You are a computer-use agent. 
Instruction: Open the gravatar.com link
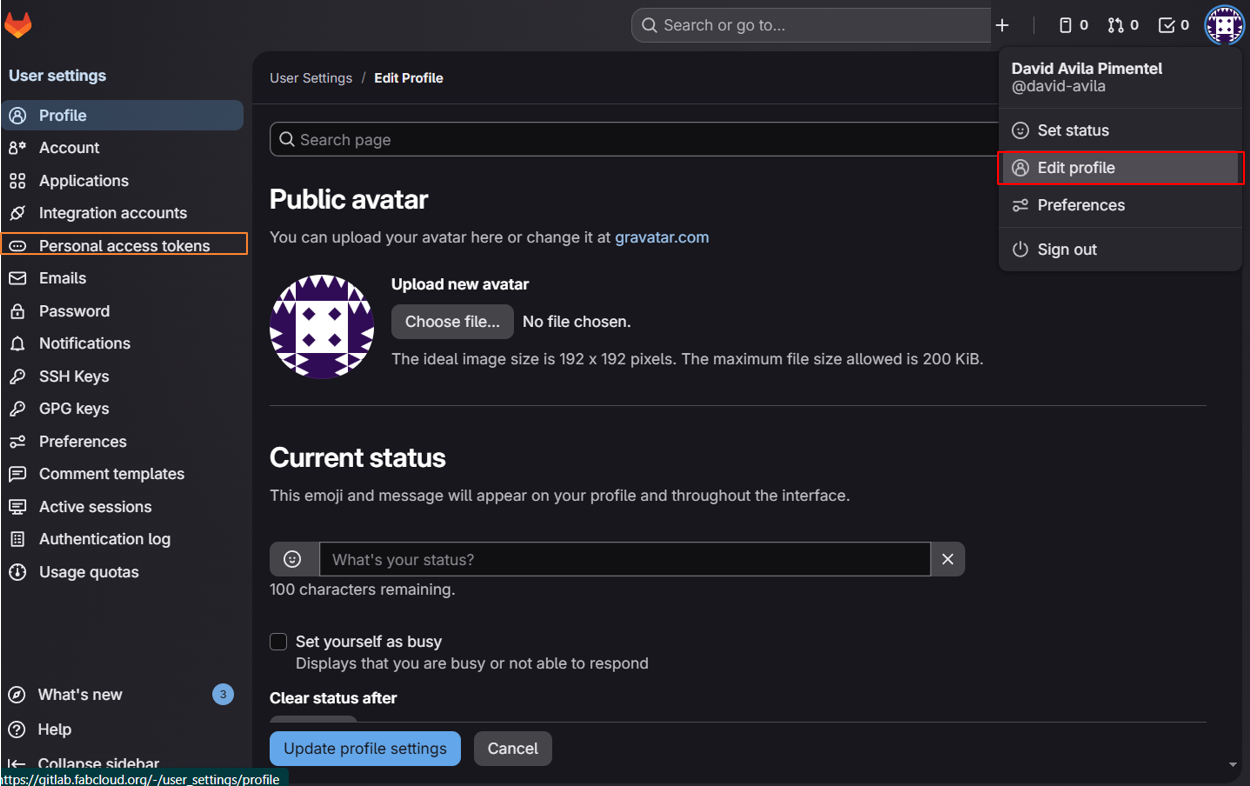[662, 237]
